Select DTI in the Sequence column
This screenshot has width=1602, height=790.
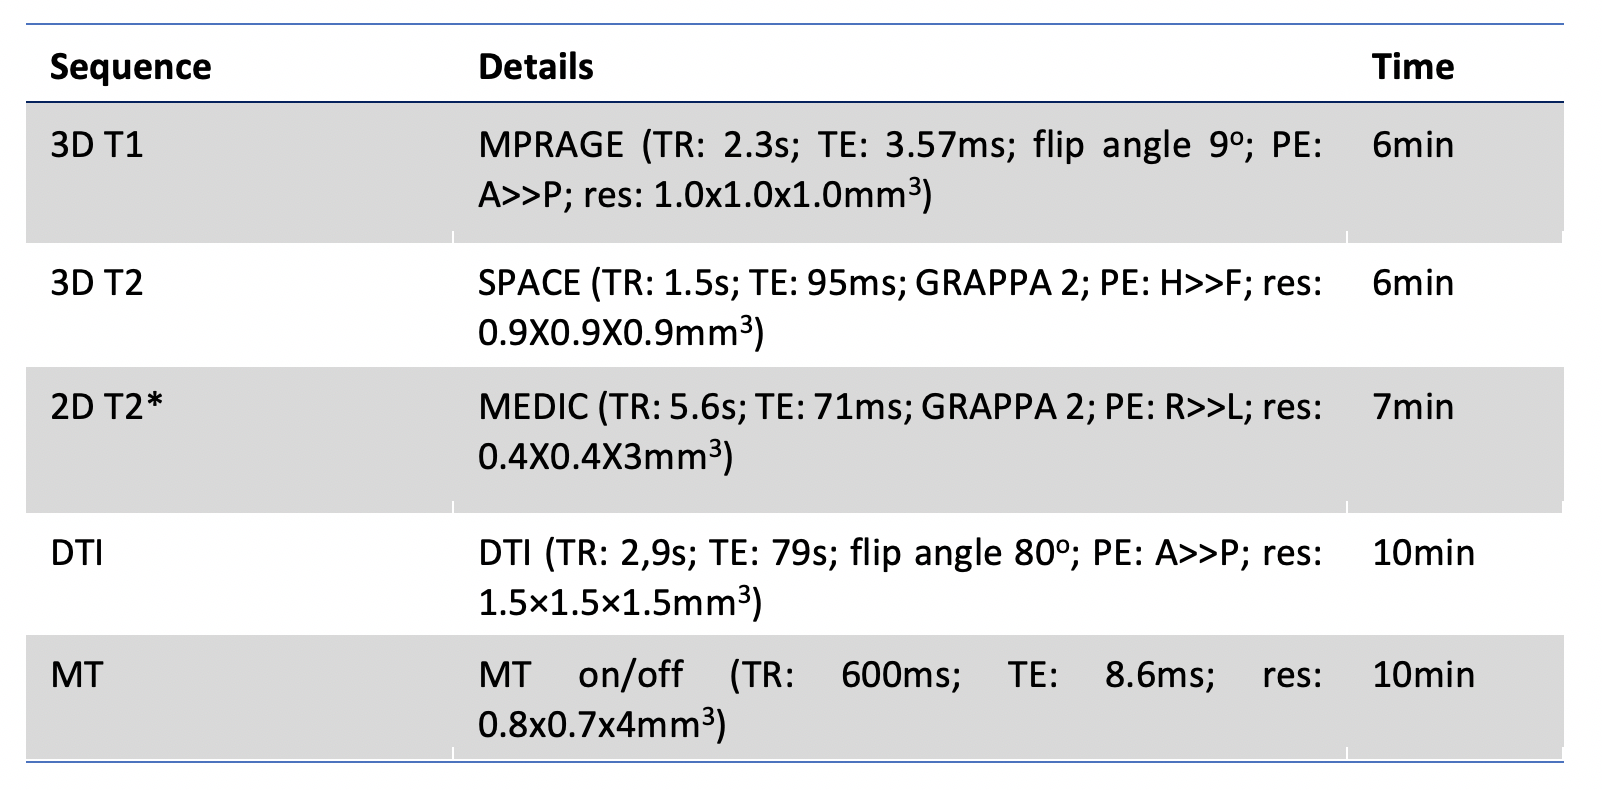[x=77, y=553]
